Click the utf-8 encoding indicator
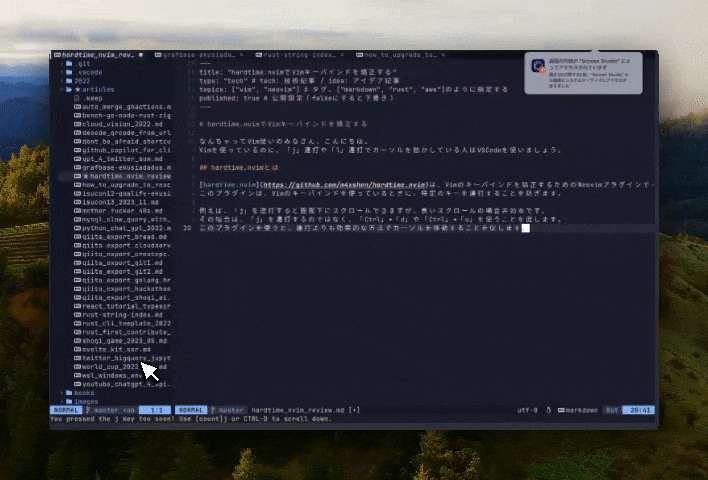708x480 pixels. point(527,410)
